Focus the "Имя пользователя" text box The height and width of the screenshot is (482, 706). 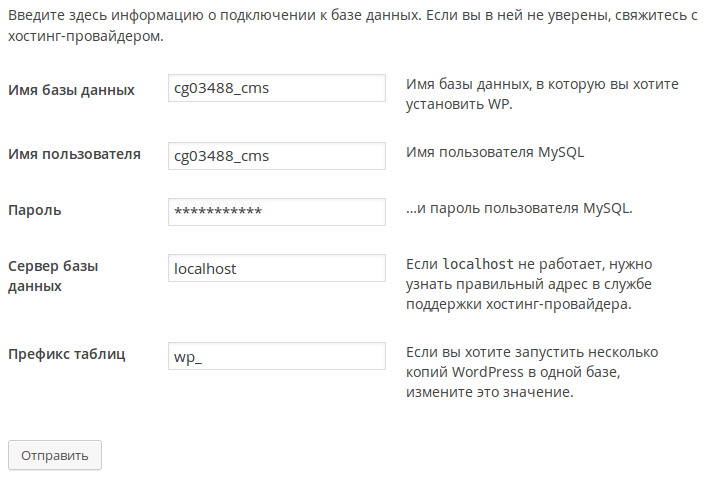pyautogui.click(x=277, y=156)
